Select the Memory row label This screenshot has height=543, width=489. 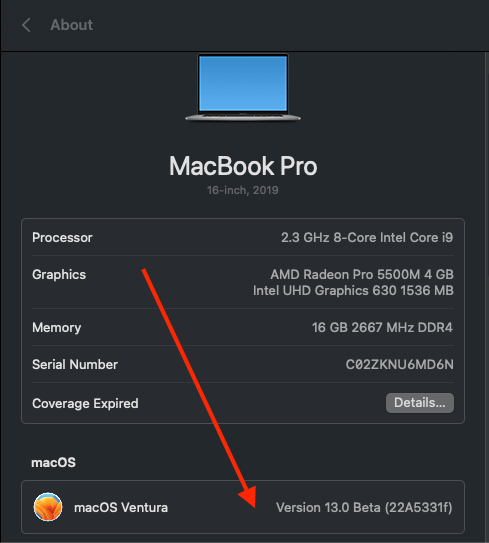(56, 328)
